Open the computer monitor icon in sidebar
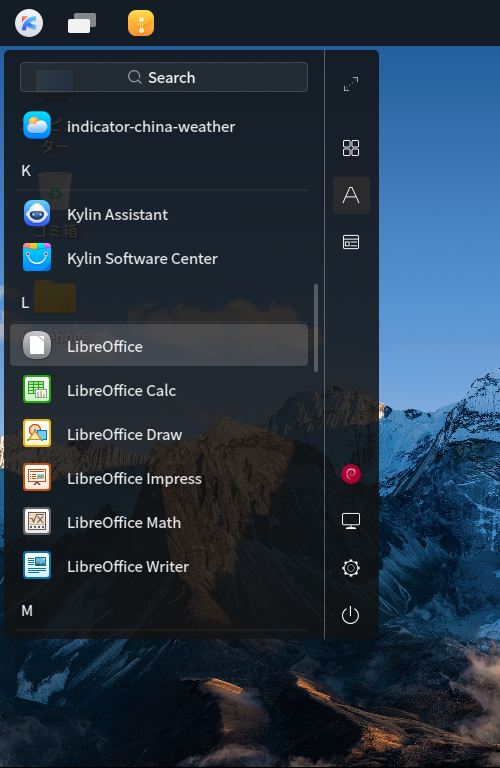The height and width of the screenshot is (768, 500). pos(351,521)
